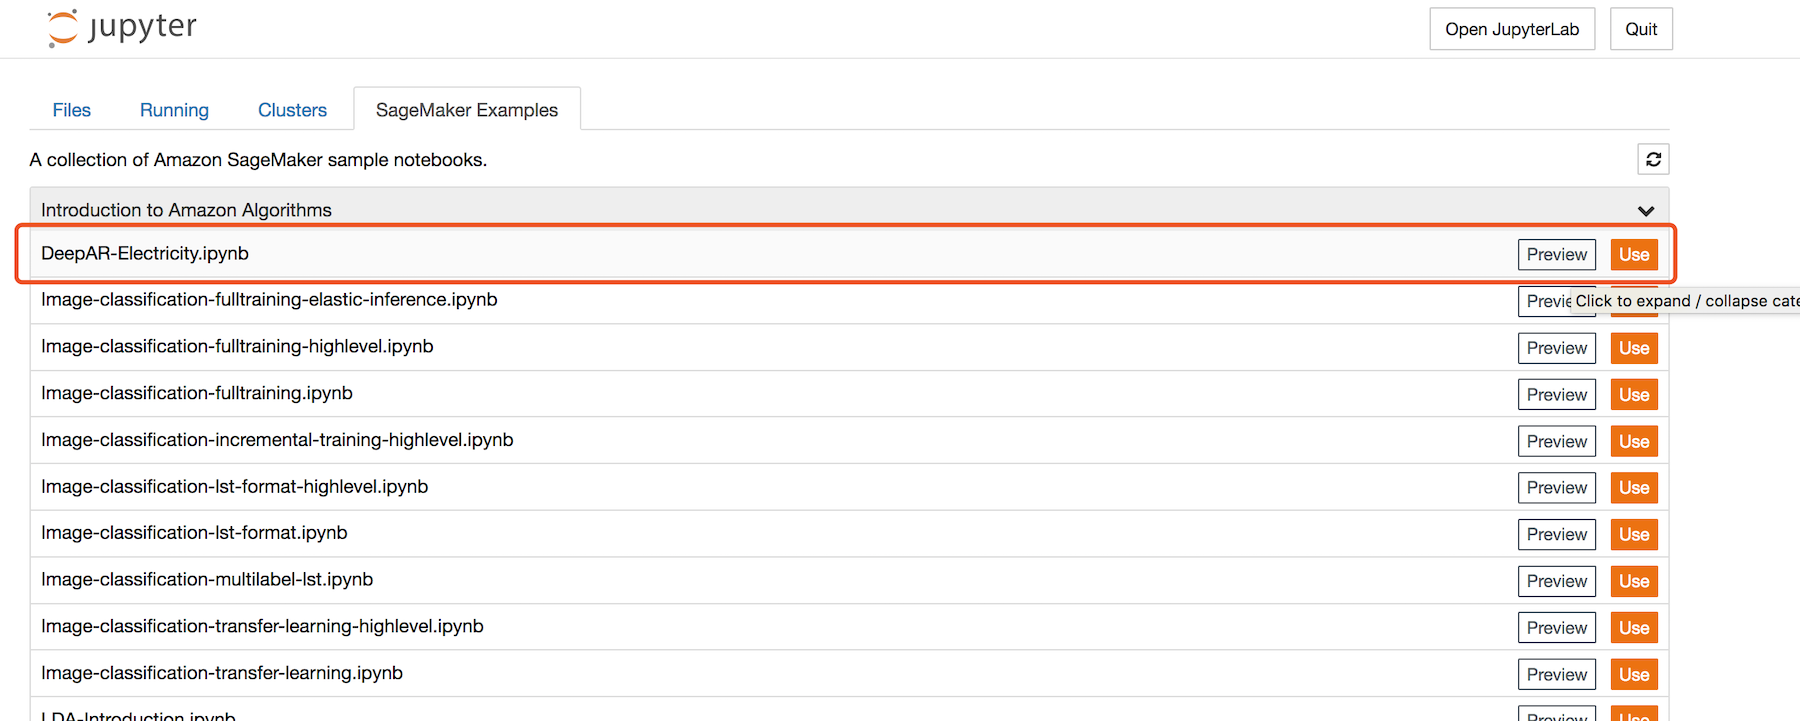Use the Image-classification-multilabel-lst.ipynb notebook
Image resolution: width=1800 pixels, height=721 pixels.
(1634, 582)
